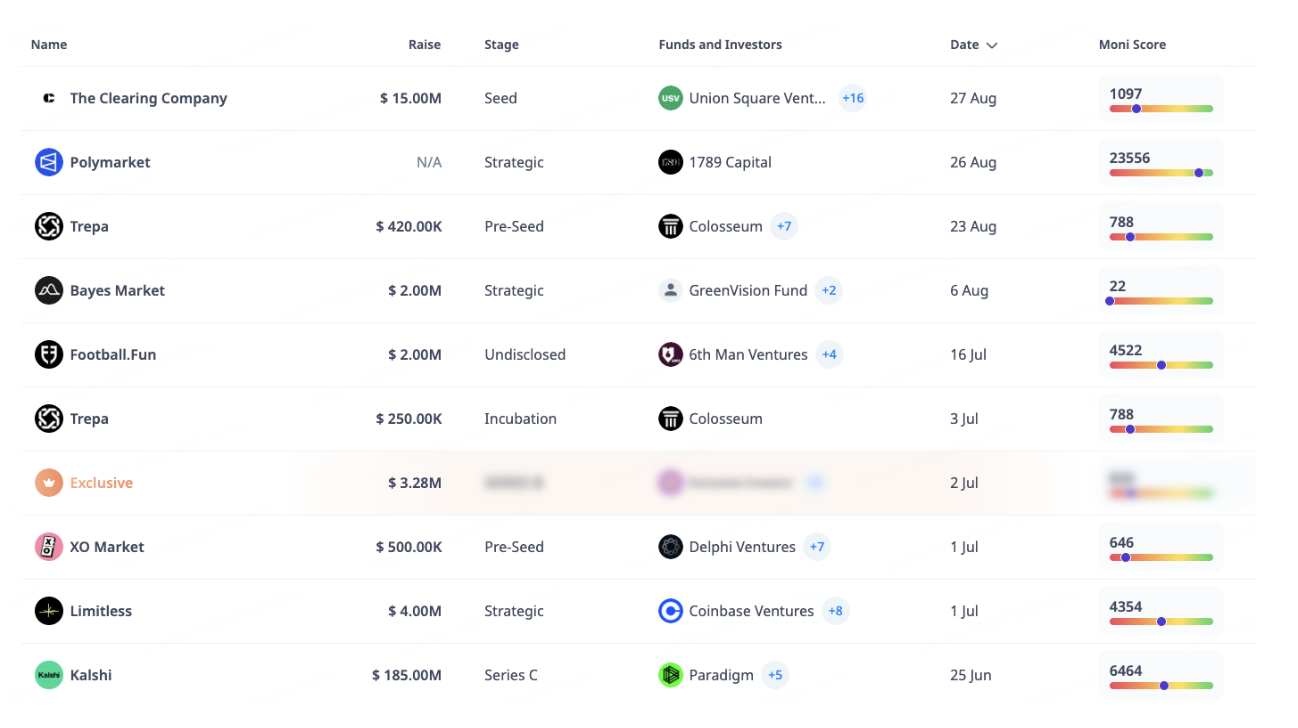Viewport: 1298px width, 728px height.
Task: Click the Raise column header
Action: 424,45
